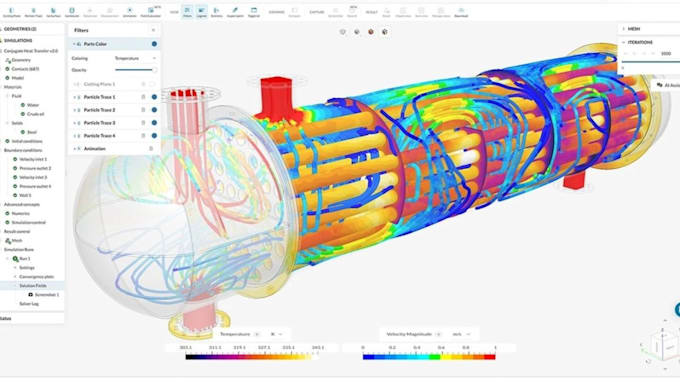Close the Filters panel
Screen dimensions: 680x383
pyautogui.click(x=153, y=30)
